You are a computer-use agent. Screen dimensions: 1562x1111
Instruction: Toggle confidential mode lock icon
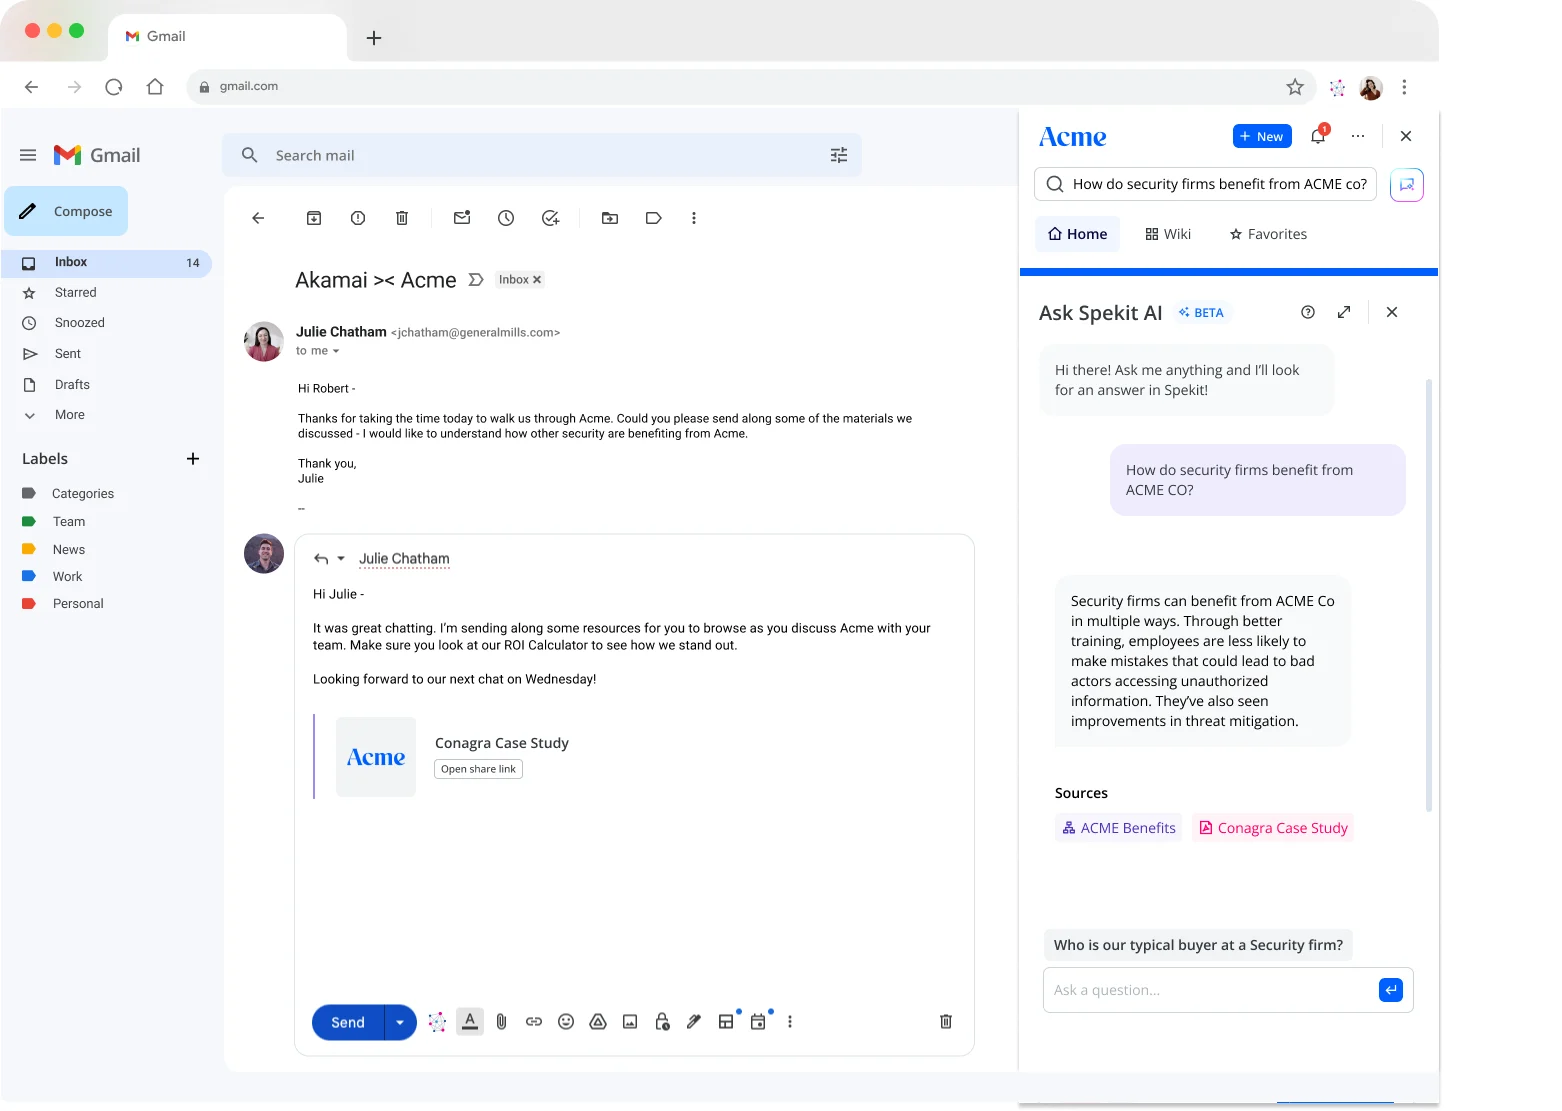[662, 1022]
